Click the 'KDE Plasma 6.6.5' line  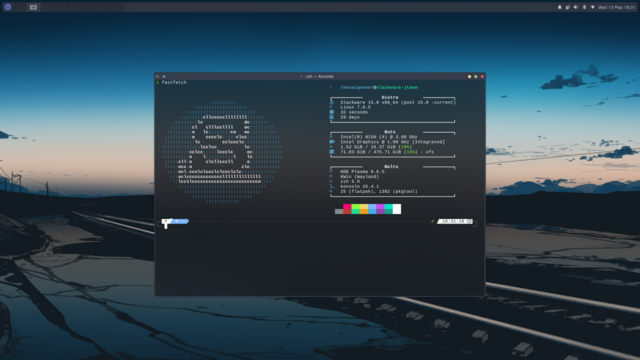tap(362, 171)
